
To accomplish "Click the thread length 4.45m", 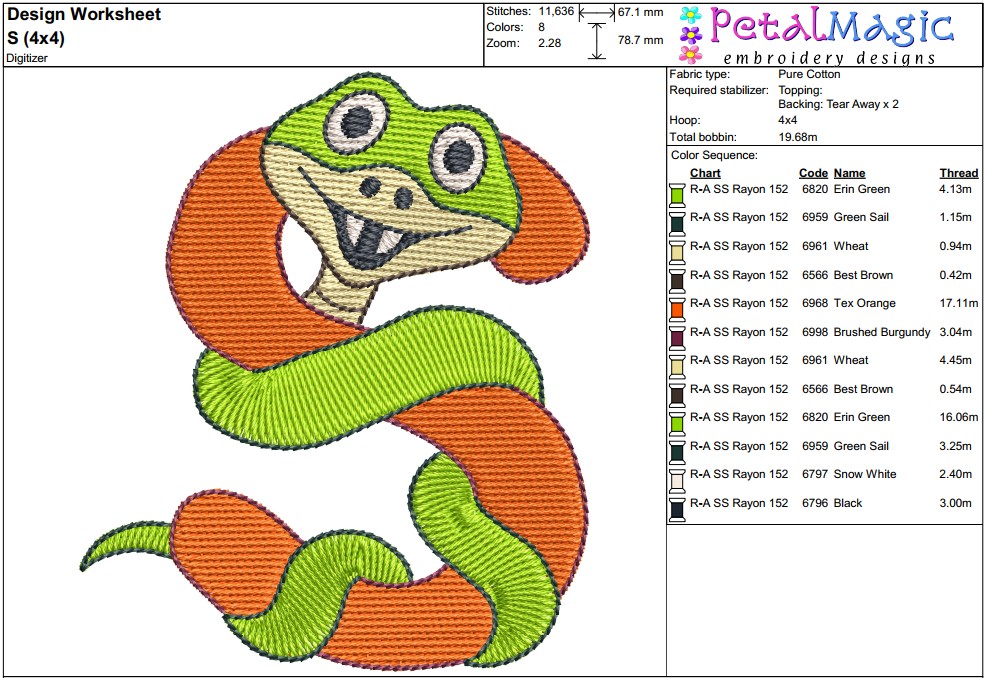I will click(955, 360).
